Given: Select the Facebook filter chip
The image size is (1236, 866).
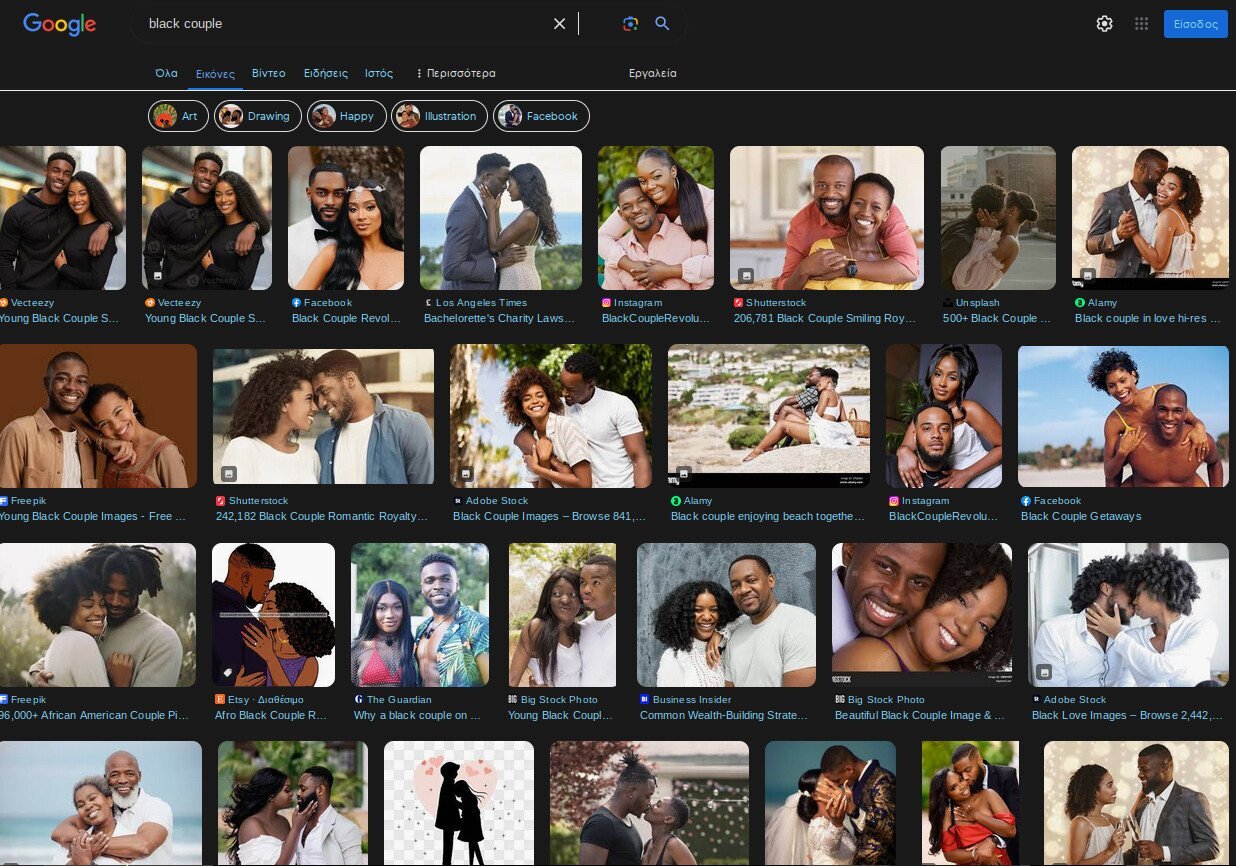Looking at the screenshot, I should tap(541, 116).
